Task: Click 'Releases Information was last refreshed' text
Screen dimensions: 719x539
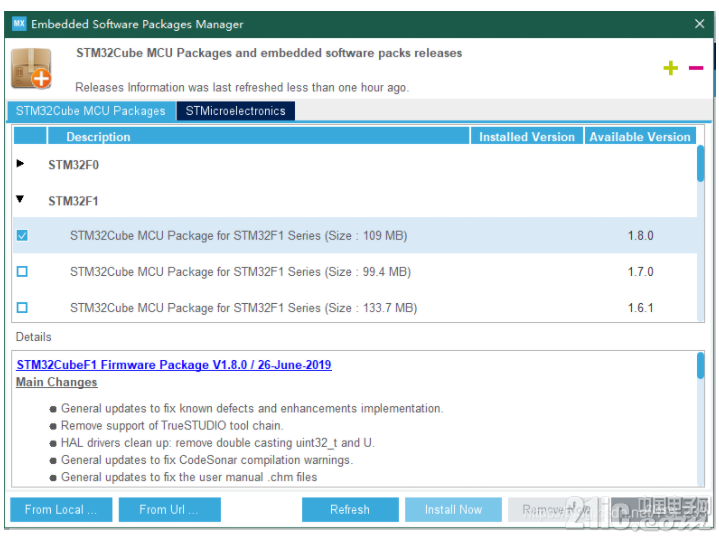Action: tap(242, 87)
